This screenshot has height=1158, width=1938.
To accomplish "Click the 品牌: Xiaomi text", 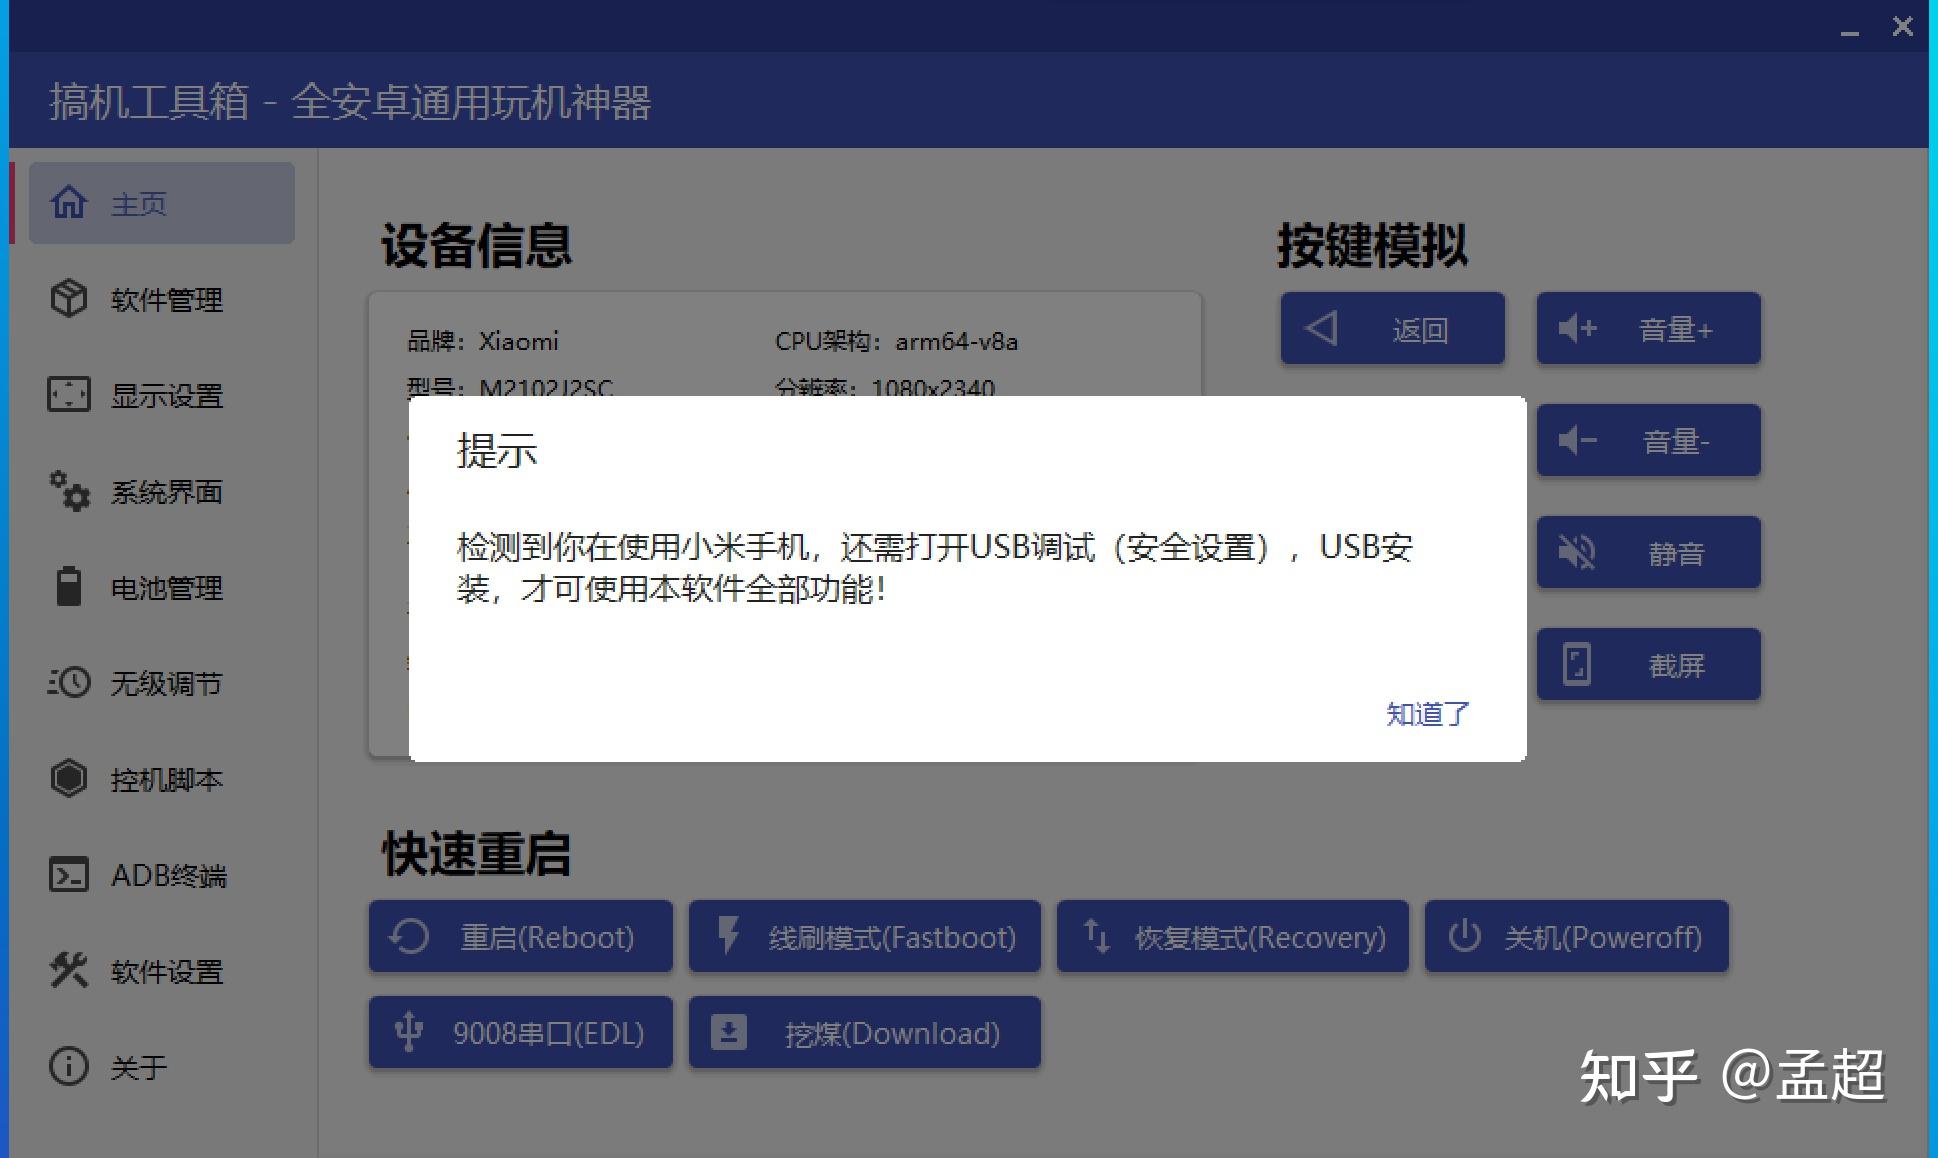I will click(482, 341).
